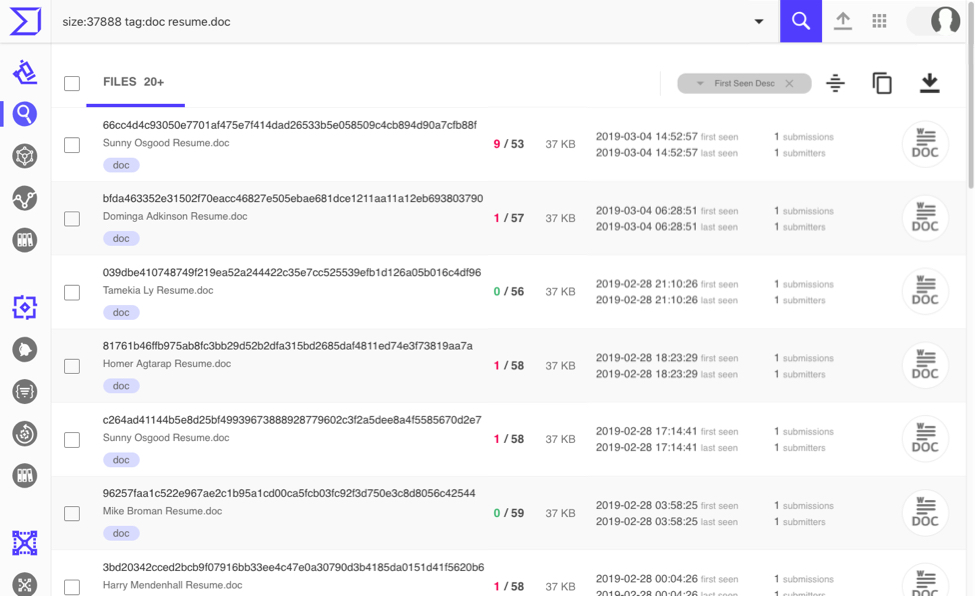Open the upper books library sidebar icon
The image size is (975, 596).
pyautogui.click(x=25, y=240)
